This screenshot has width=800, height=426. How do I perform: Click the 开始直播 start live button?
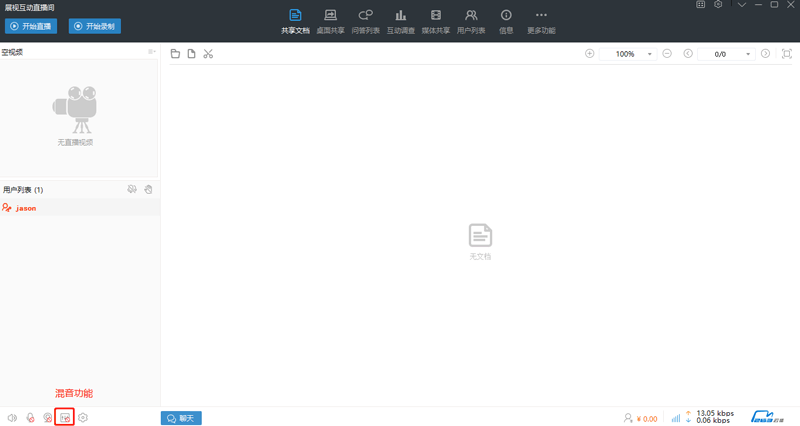(33, 26)
